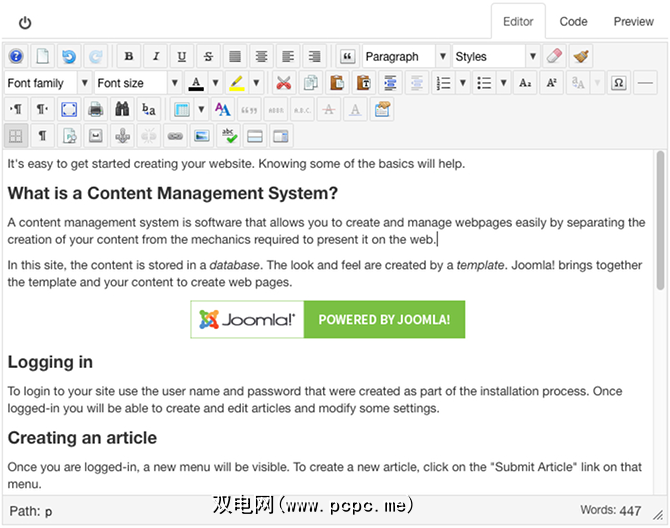This screenshot has width=670, height=528.
Task: Toggle underline formatting
Action: click(181, 57)
